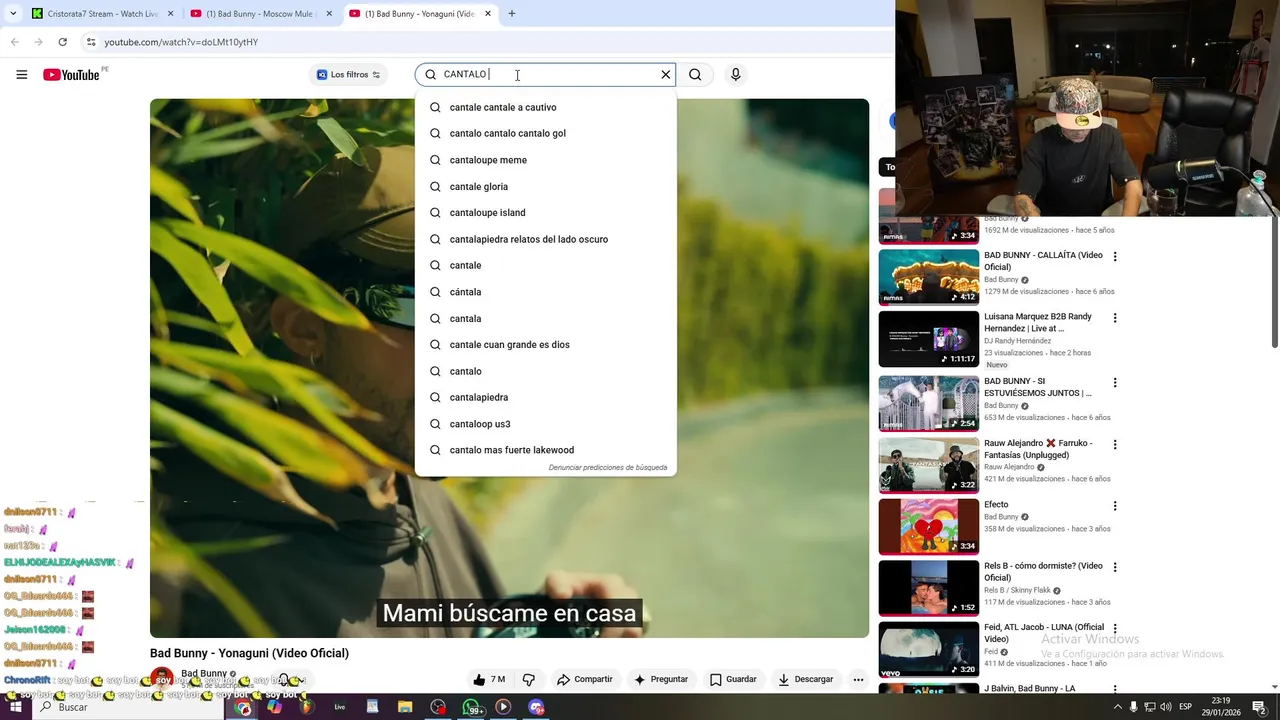Screen dimensions: 1280x720
Task: Show hidden system tray icons chevron
Action: tap(1117, 707)
